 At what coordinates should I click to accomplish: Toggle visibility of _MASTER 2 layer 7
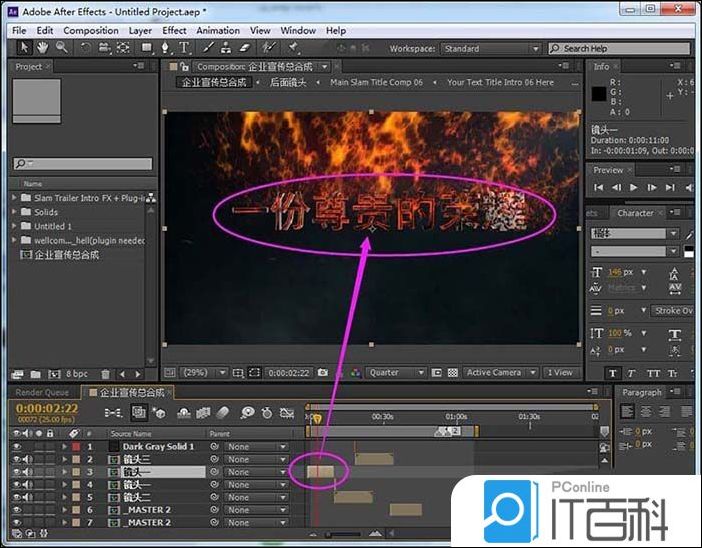16,522
